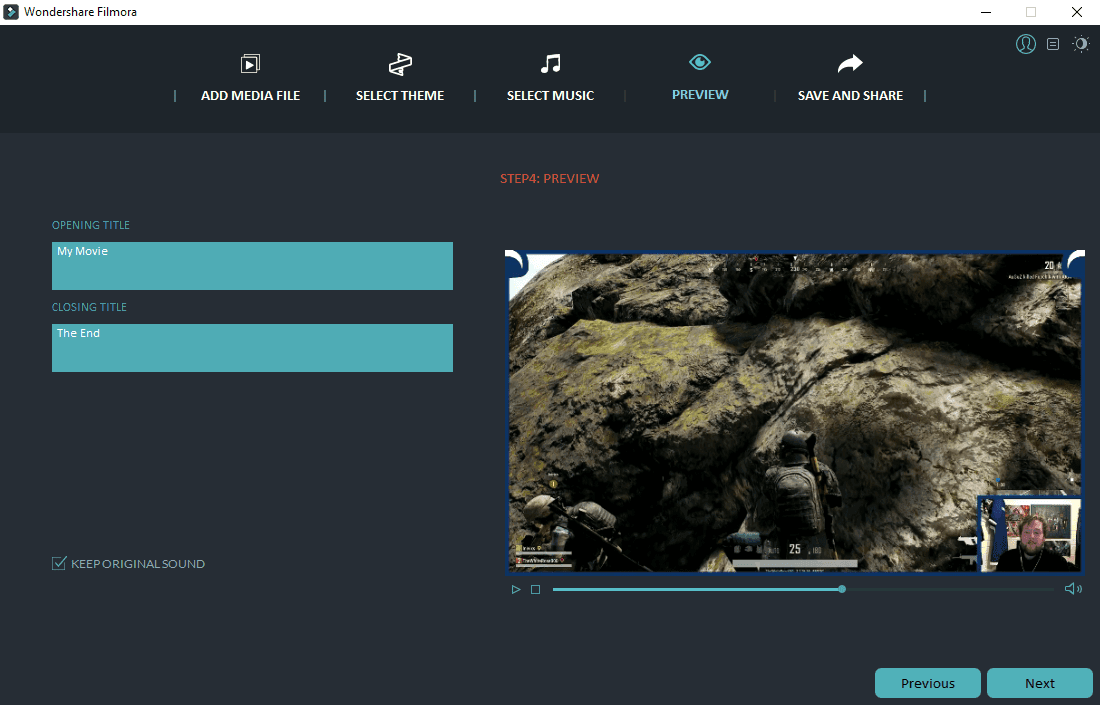The height and width of the screenshot is (705, 1100).
Task: Stop the preview playback
Action: (x=536, y=590)
